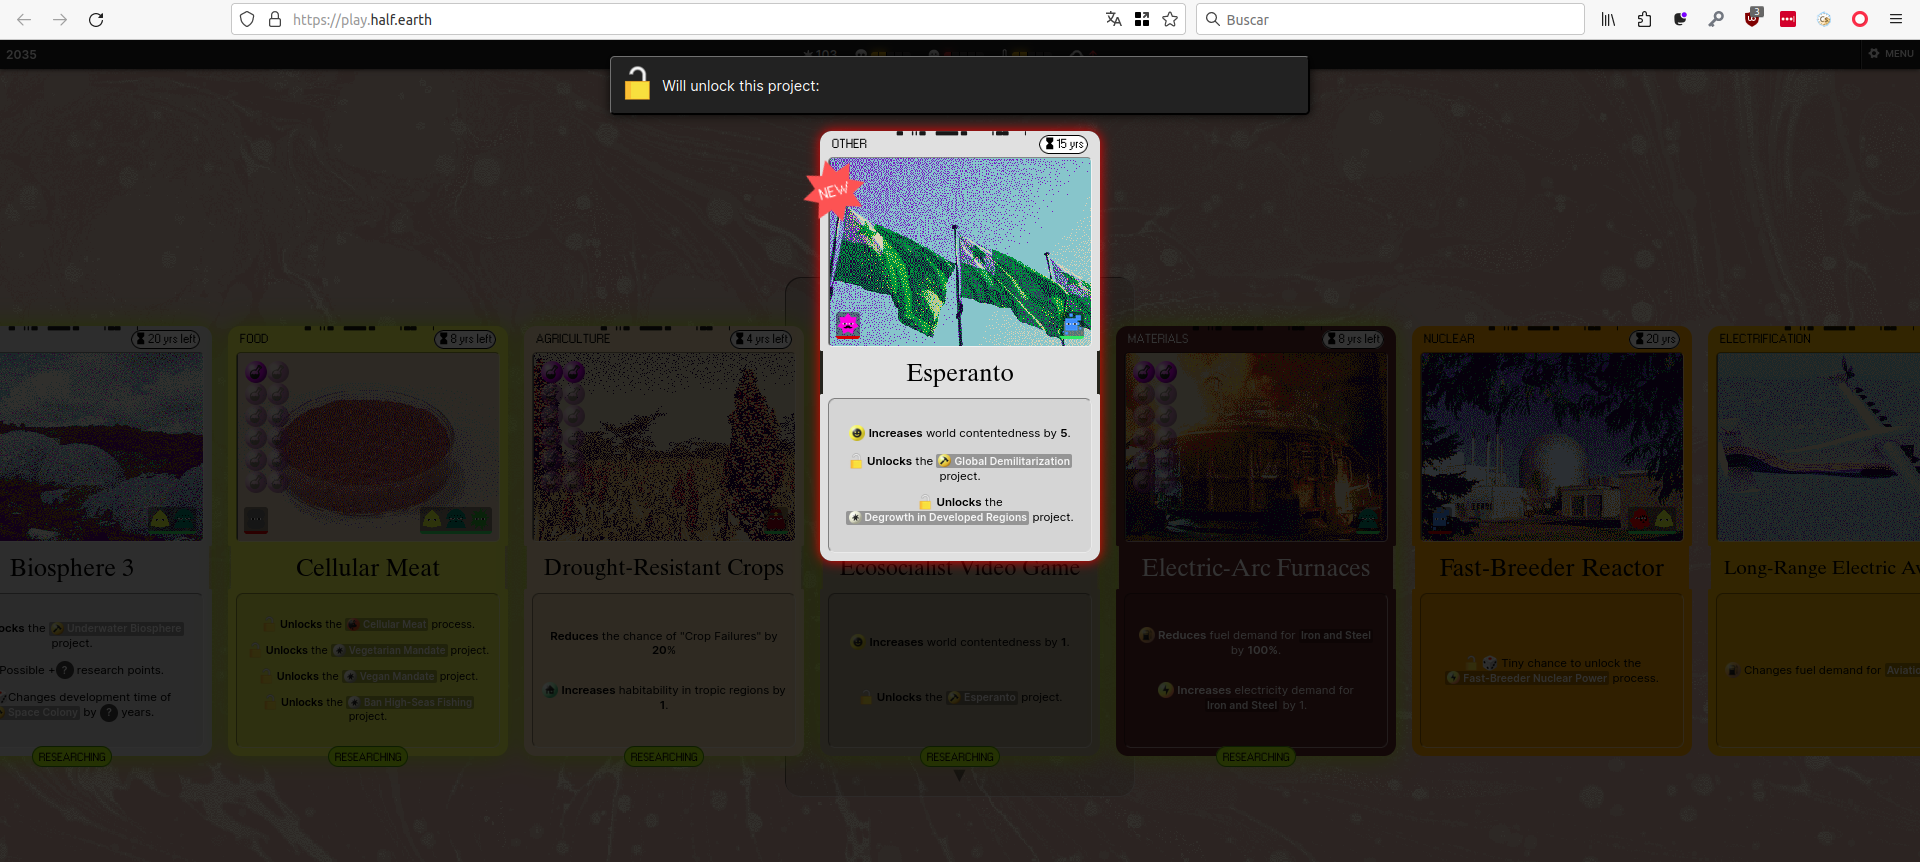Screen dimensions: 1920x862
Task: Reload the page with the refresh icon
Action: (x=96, y=19)
